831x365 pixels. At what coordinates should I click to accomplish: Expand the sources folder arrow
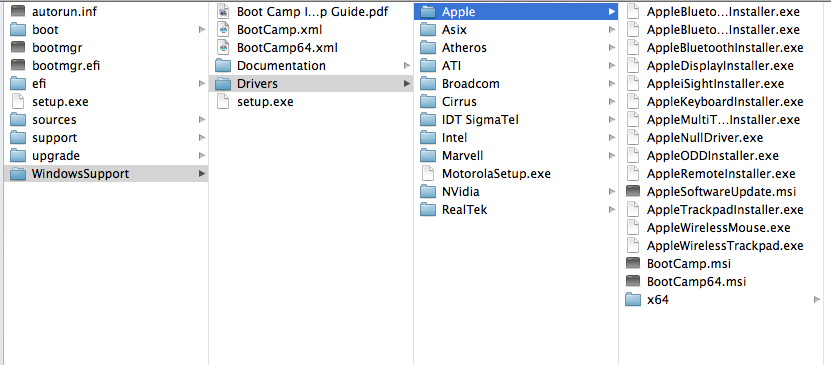pos(201,120)
